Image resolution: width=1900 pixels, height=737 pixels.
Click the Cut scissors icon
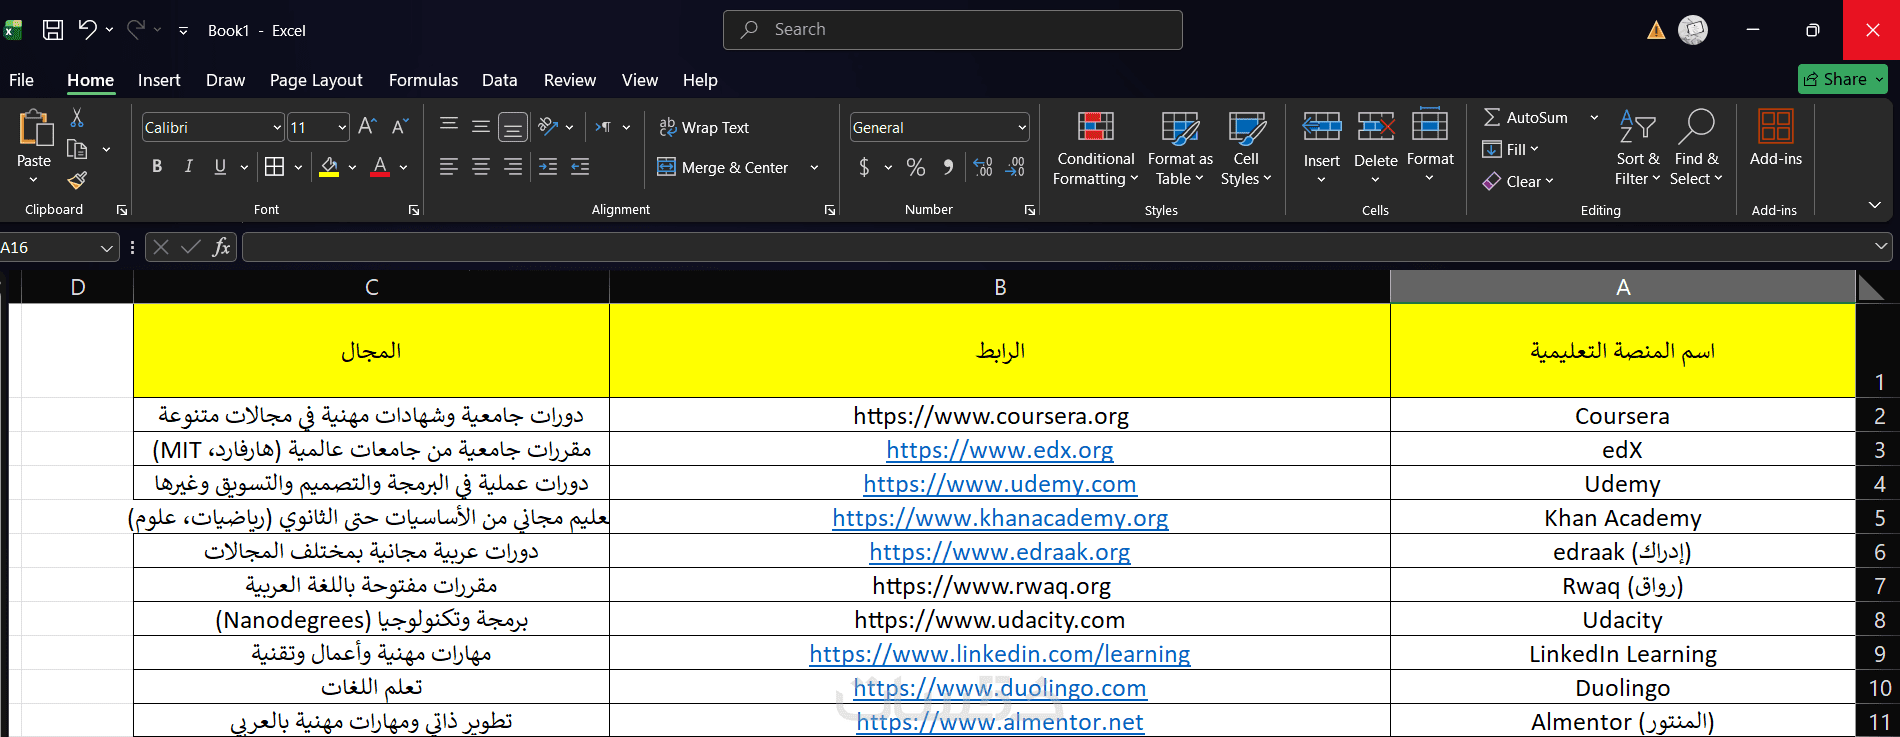tap(77, 118)
